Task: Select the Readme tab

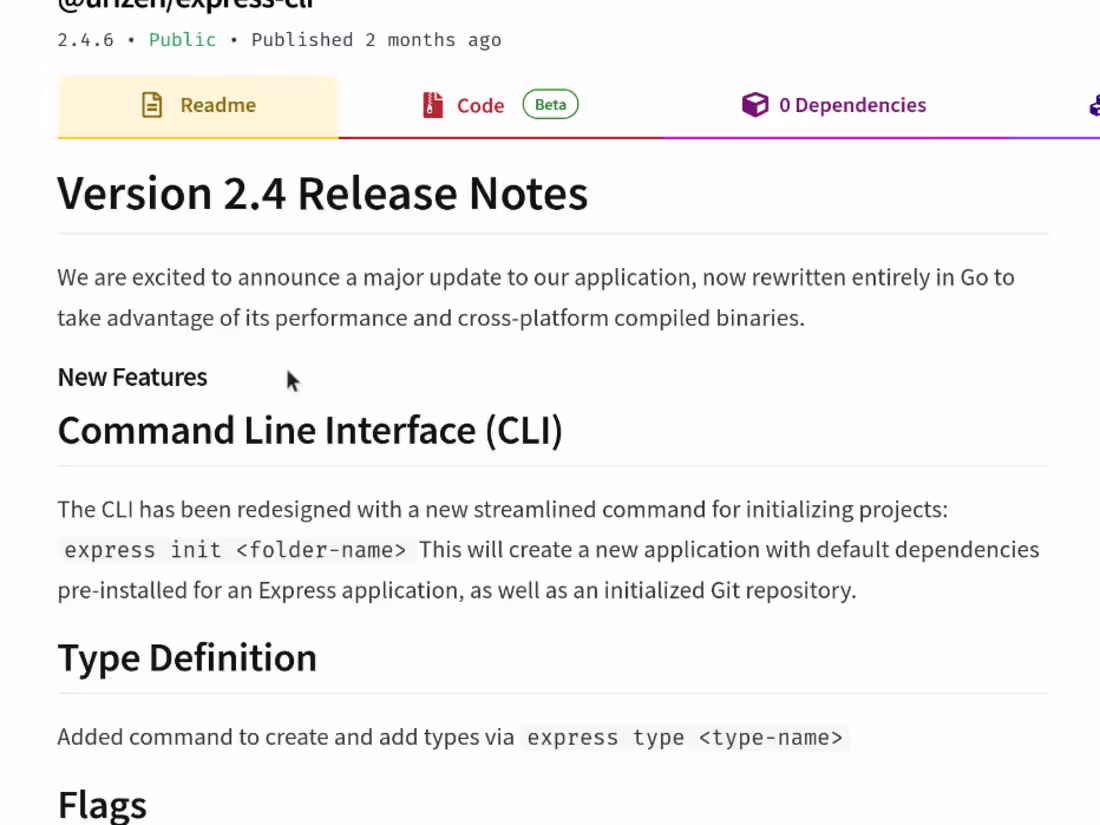Action: (x=217, y=104)
